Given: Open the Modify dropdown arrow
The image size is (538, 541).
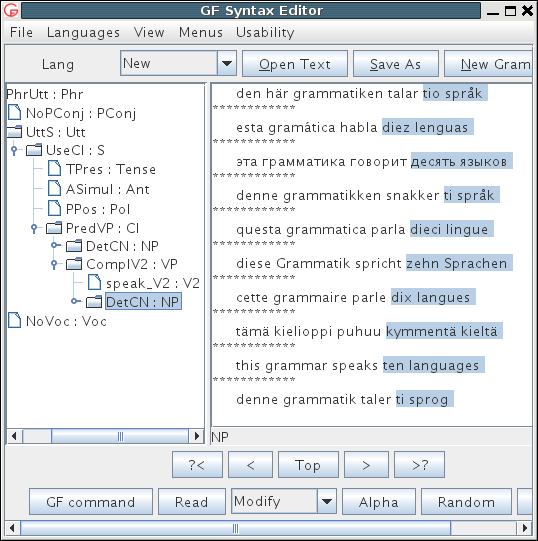Looking at the screenshot, I should 326,501.
